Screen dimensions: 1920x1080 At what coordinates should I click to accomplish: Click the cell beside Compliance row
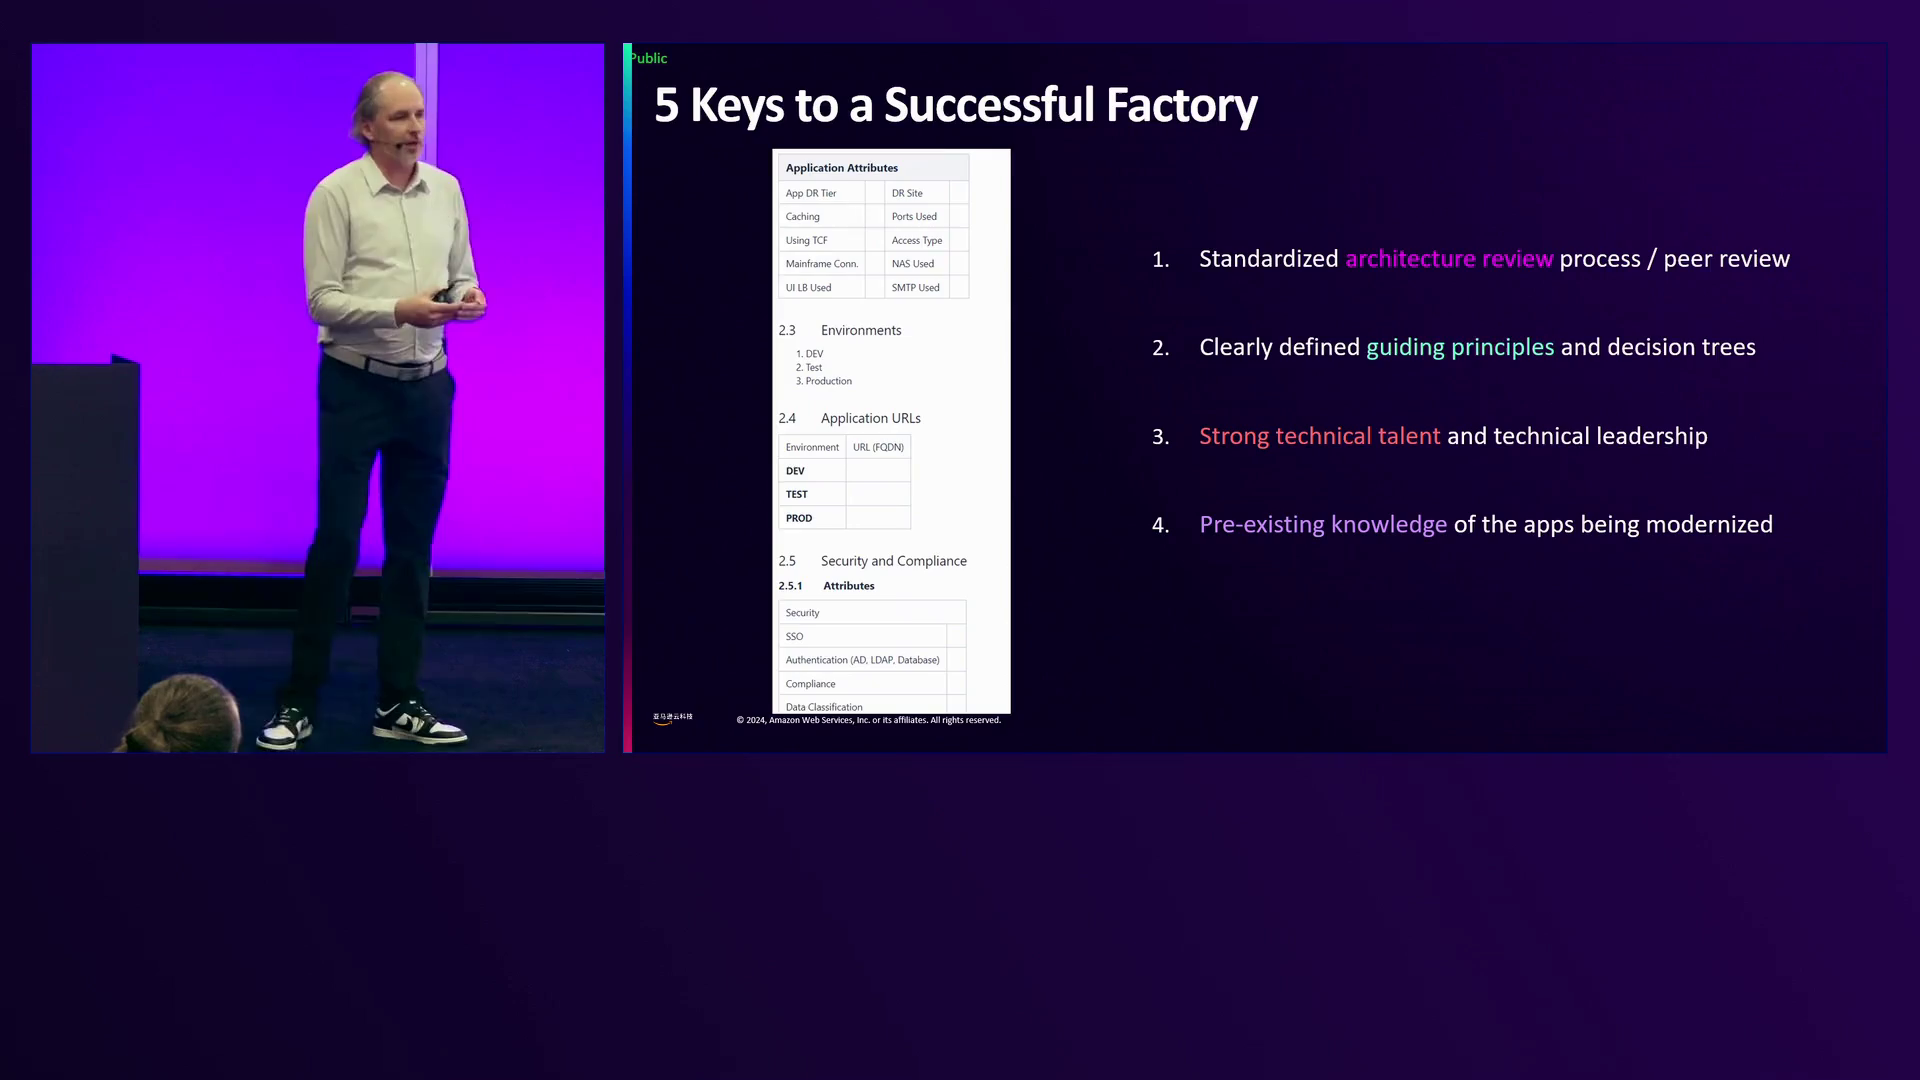tap(955, 684)
